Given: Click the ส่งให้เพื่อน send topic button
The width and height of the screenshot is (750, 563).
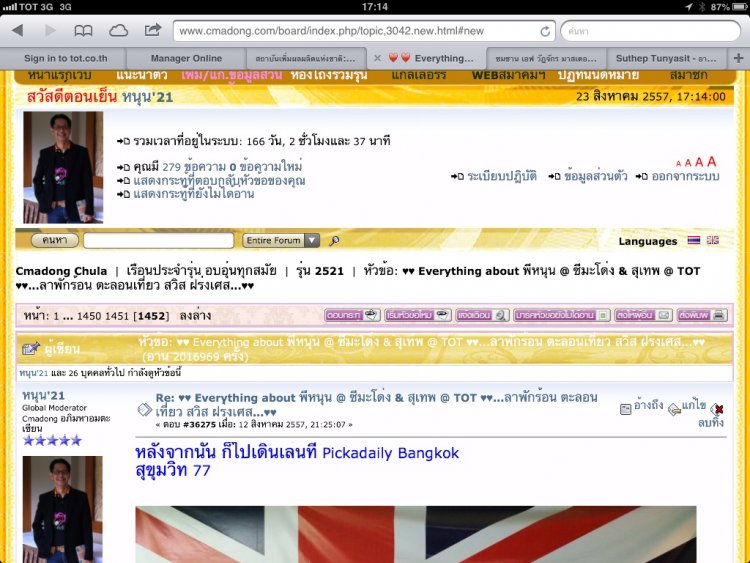Looking at the screenshot, I should coord(643,315).
